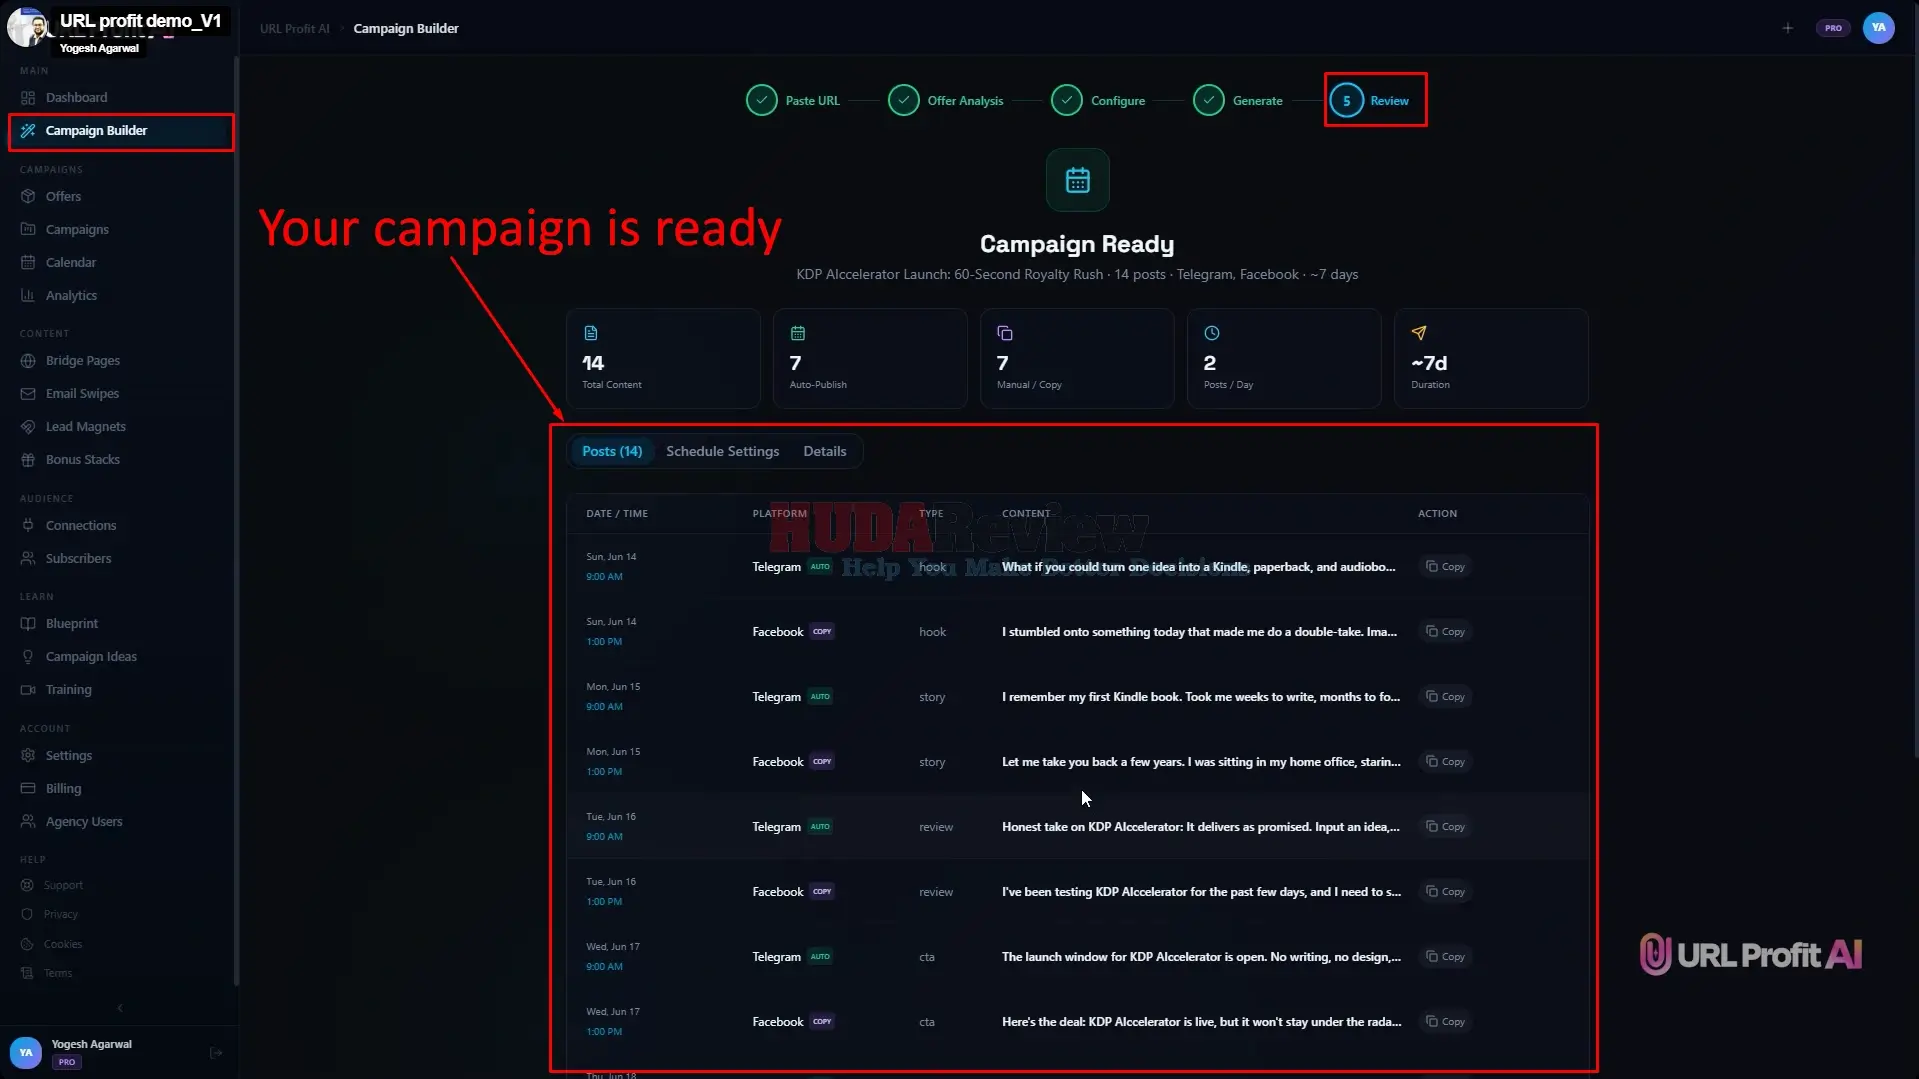Click the PLATFORM column header

coord(779,513)
